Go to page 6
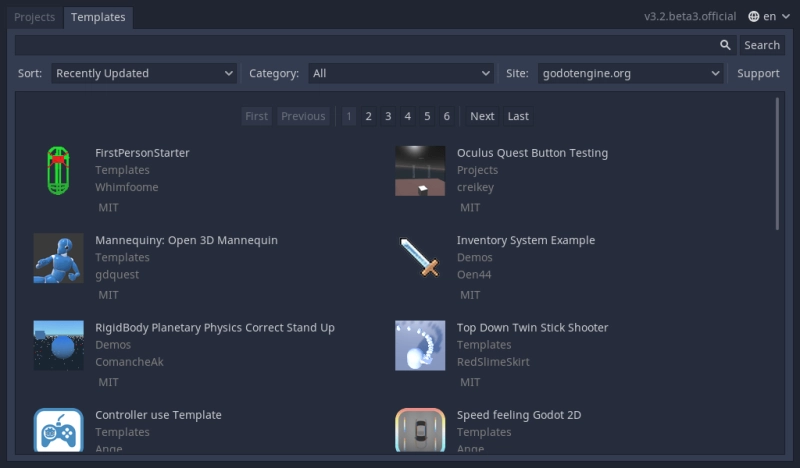The image size is (800, 468). (446, 116)
